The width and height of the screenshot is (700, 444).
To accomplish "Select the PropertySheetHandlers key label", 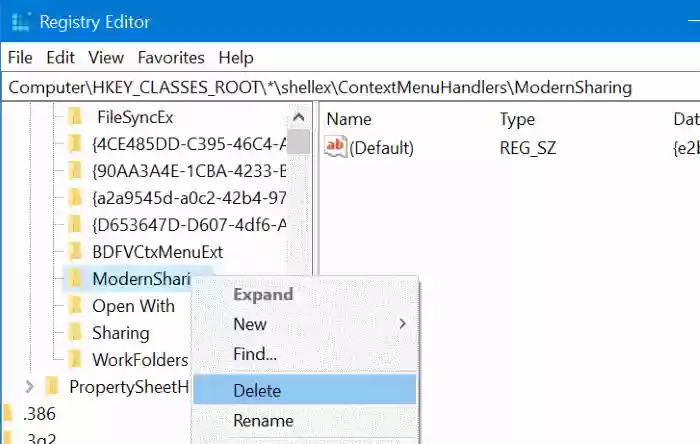I will [x=129, y=387].
